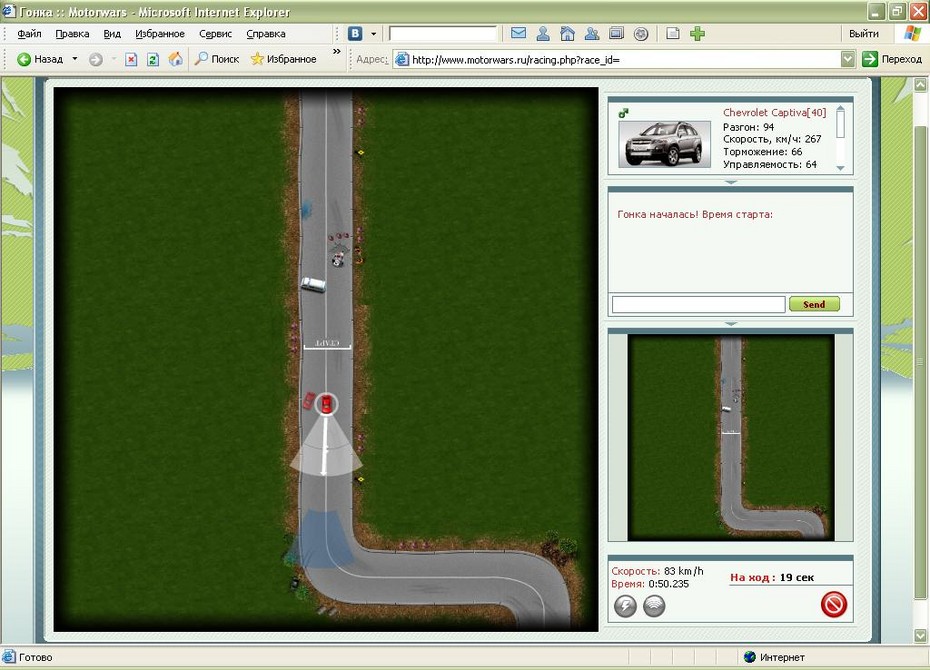Click the green male gender symbol icon
The image size is (930, 670).
point(623,113)
